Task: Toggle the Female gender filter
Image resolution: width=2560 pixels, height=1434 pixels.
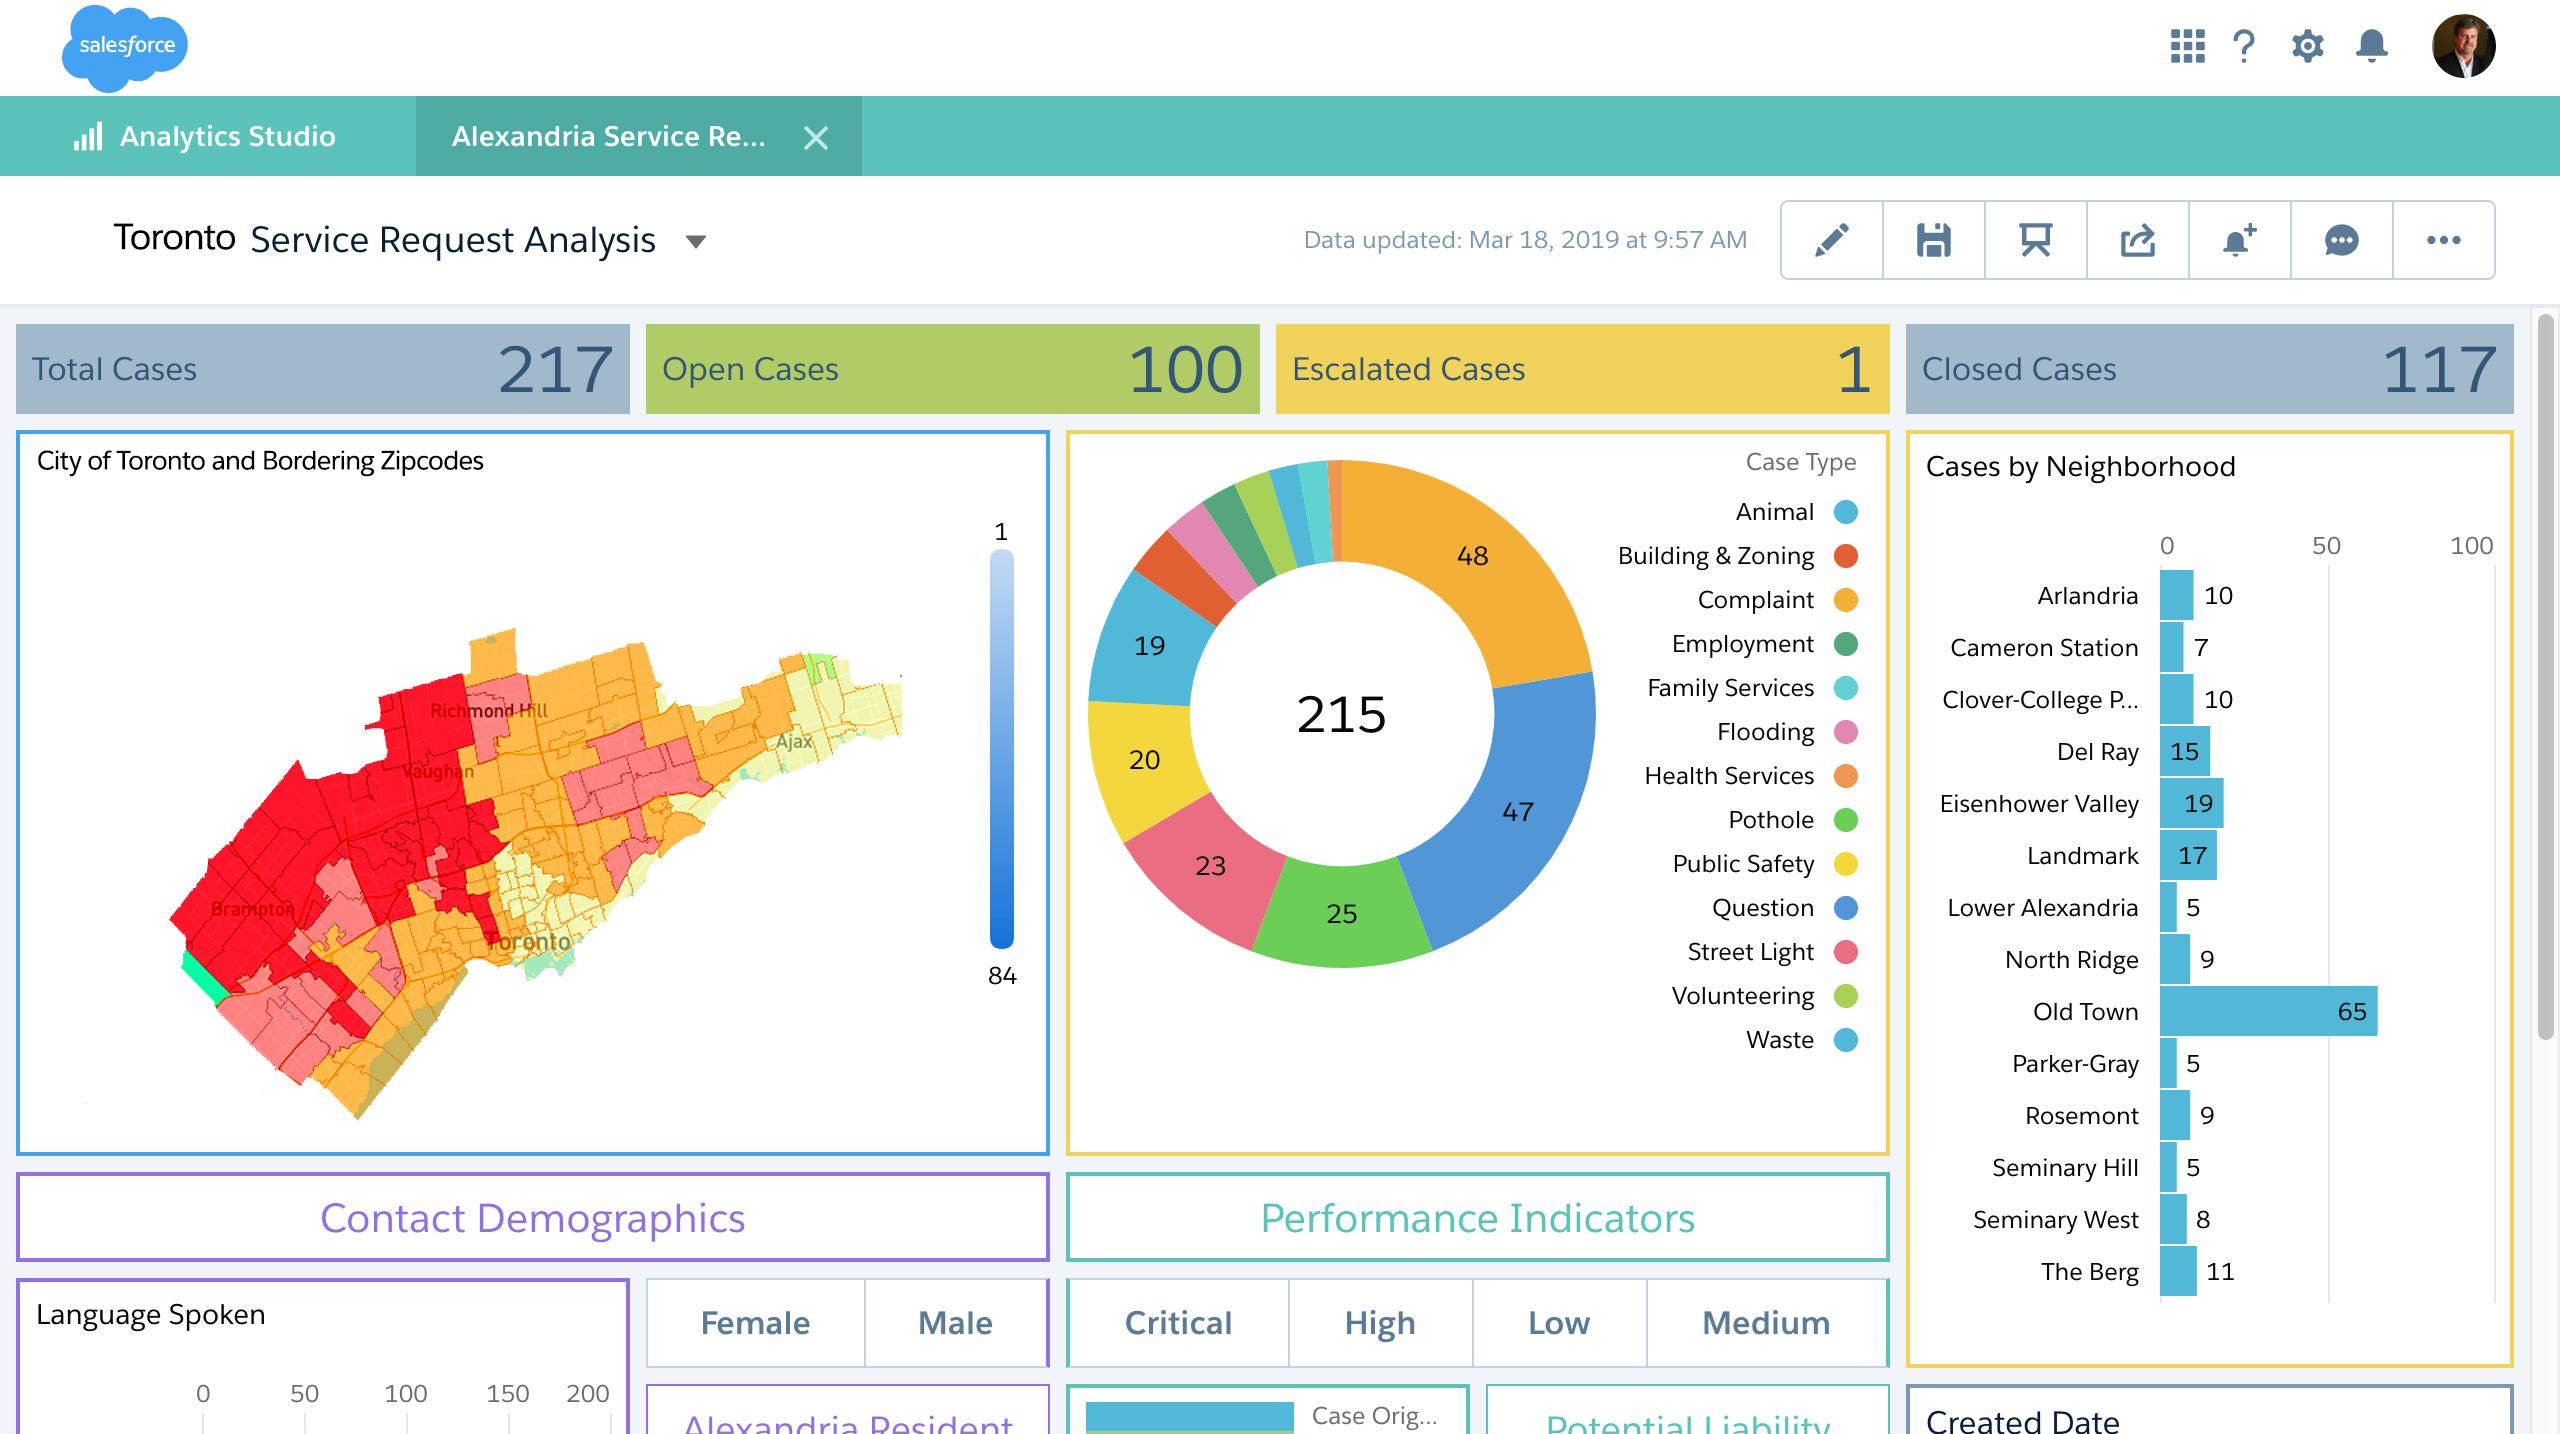Action: (755, 1323)
